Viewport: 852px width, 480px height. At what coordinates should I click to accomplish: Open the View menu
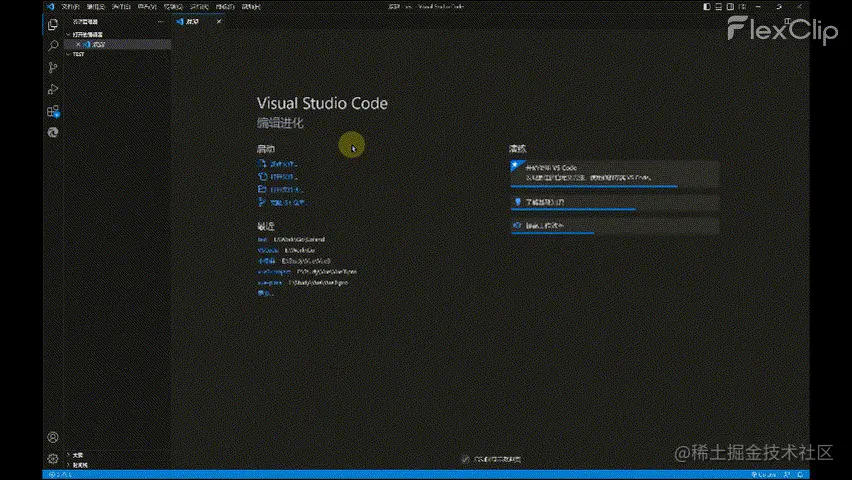(x=147, y=7)
